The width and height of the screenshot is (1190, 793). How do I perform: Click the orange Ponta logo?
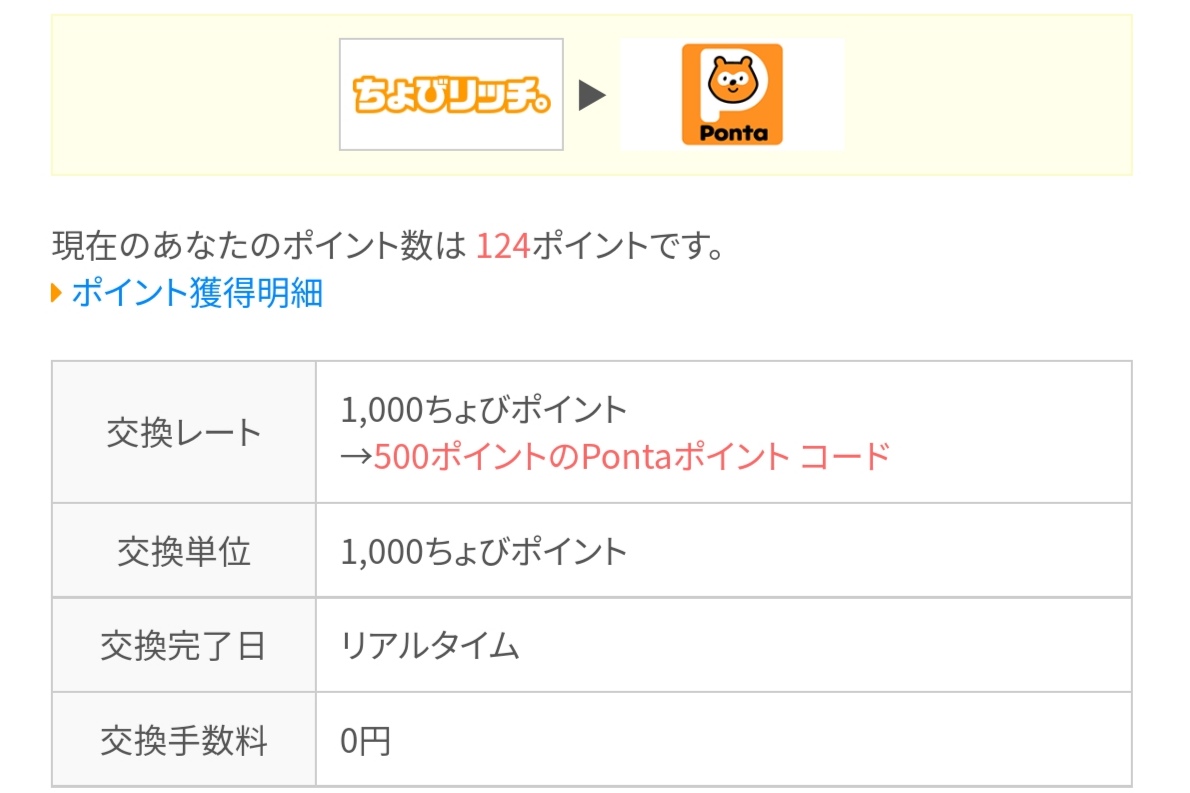(732, 94)
